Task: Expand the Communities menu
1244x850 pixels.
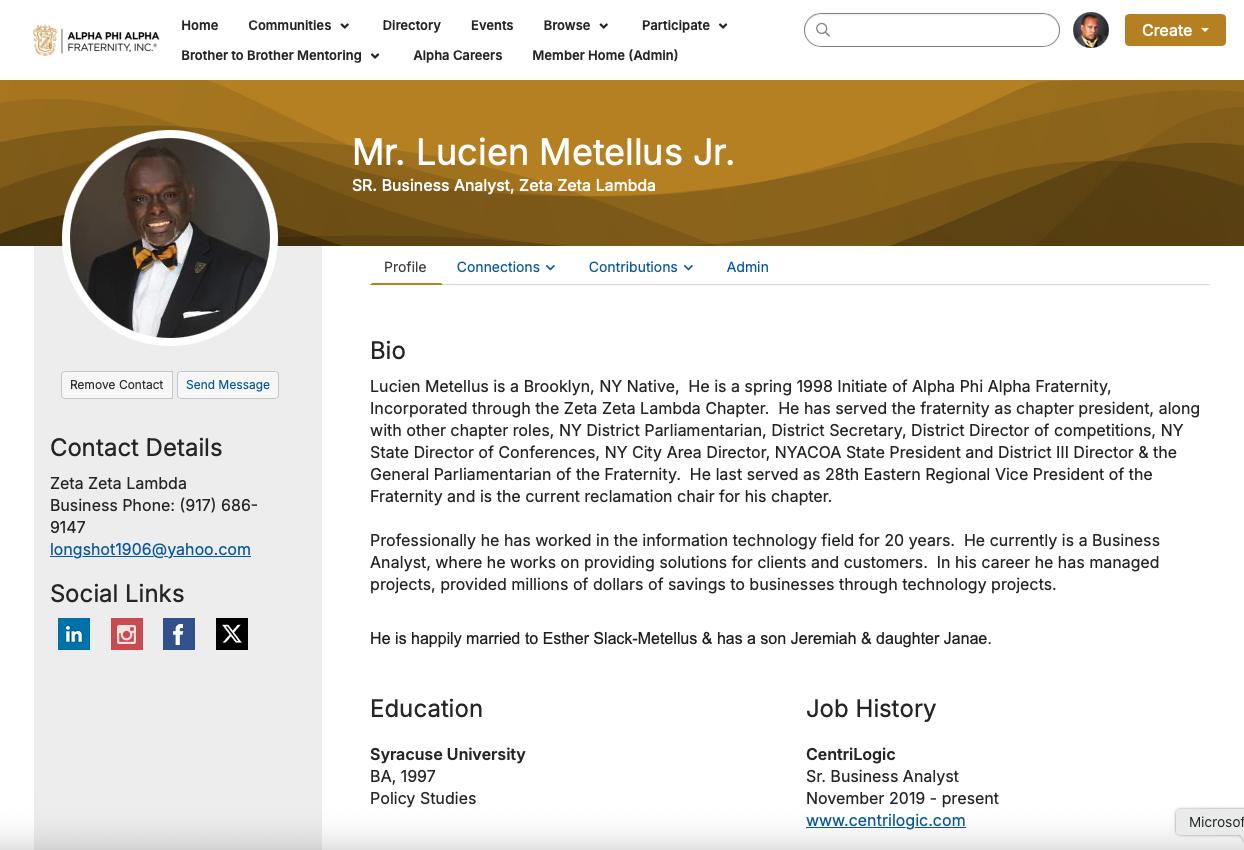Action: click(299, 26)
